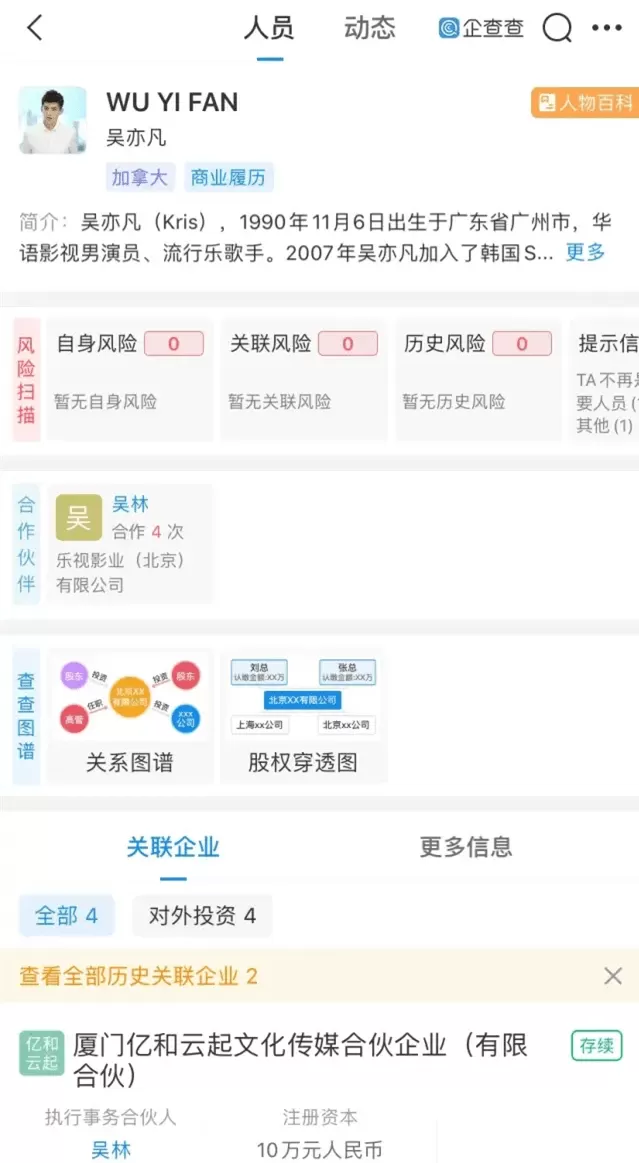The image size is (639, 1163).
Task: Select the 全部 4 filter chip
Action: click(x=67, y=916)
